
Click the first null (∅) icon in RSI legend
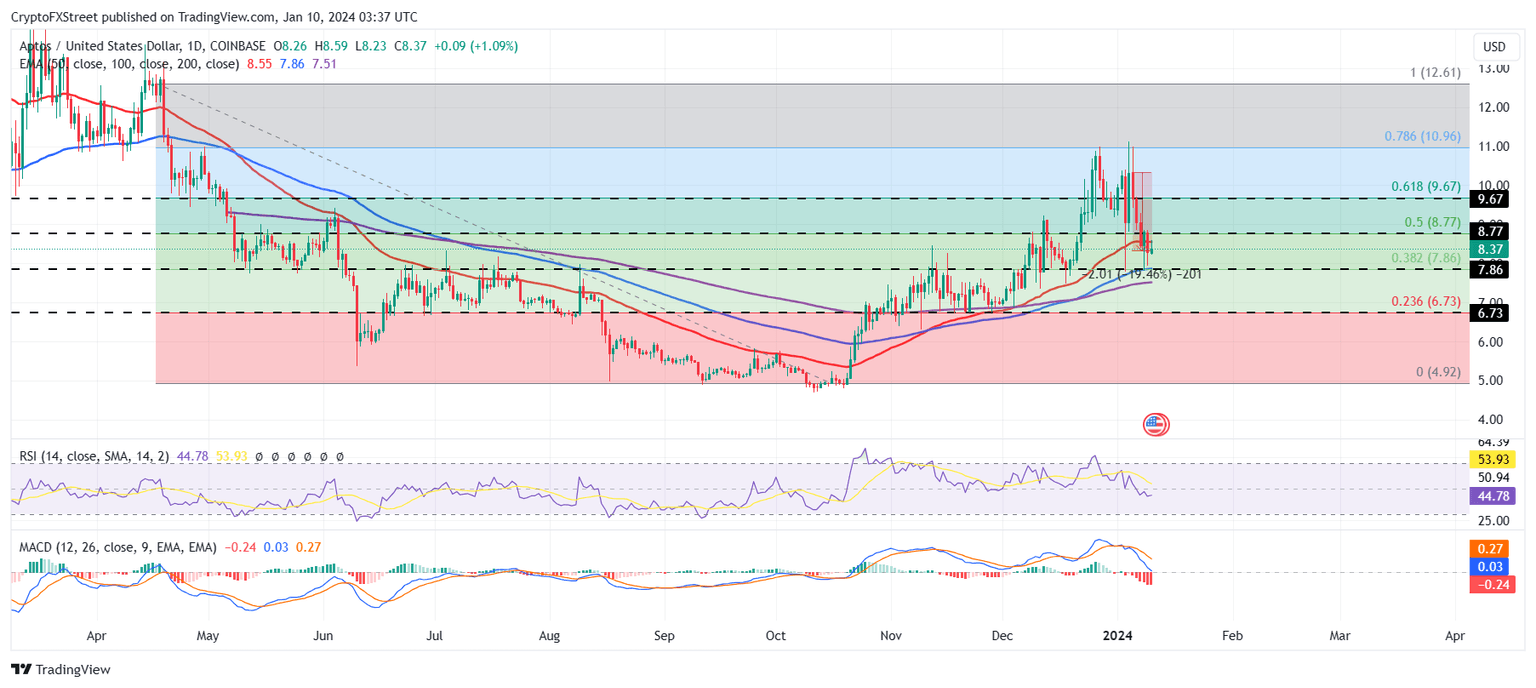(x=258, y=458)
